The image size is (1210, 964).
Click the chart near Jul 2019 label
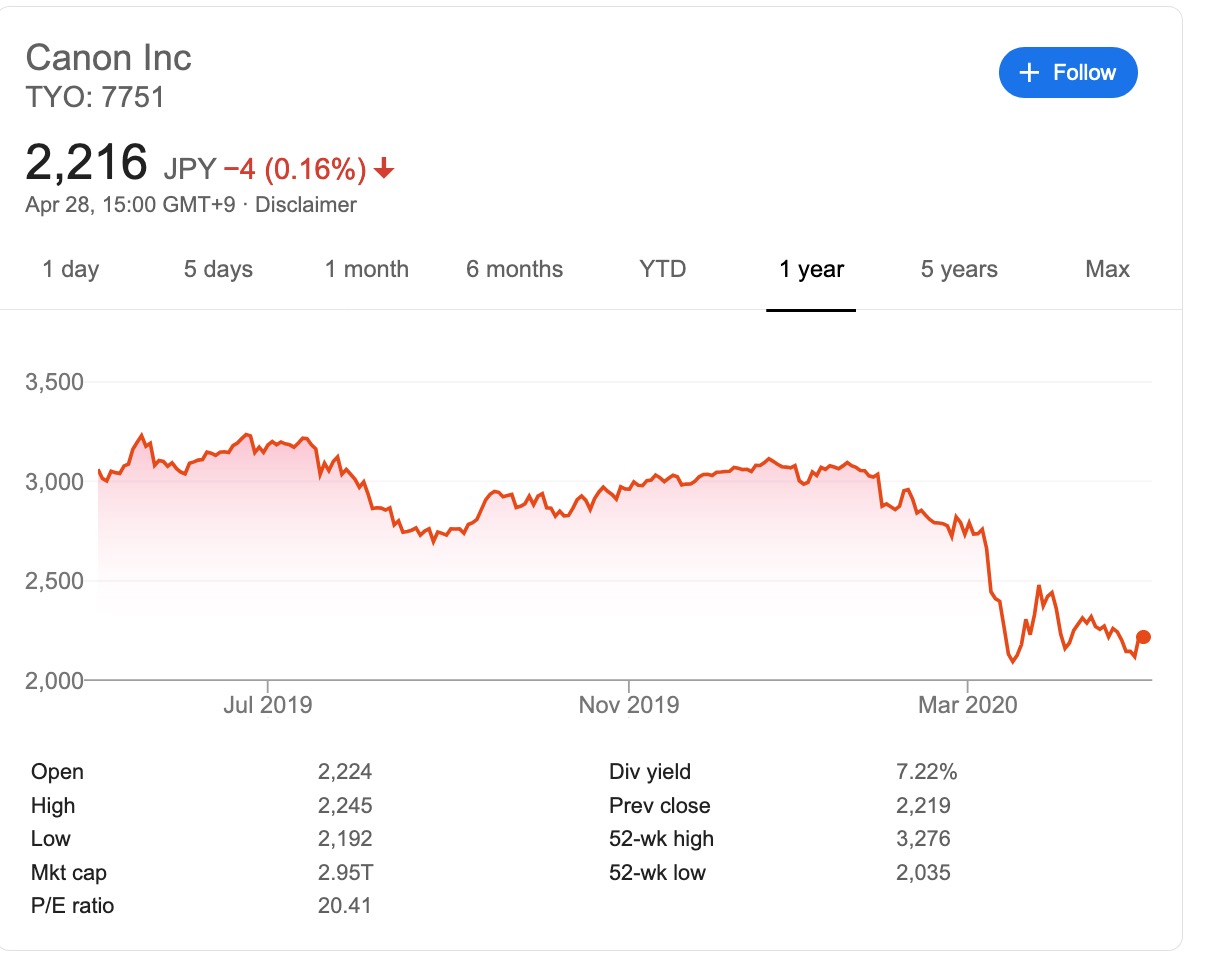tap(267, 705)
